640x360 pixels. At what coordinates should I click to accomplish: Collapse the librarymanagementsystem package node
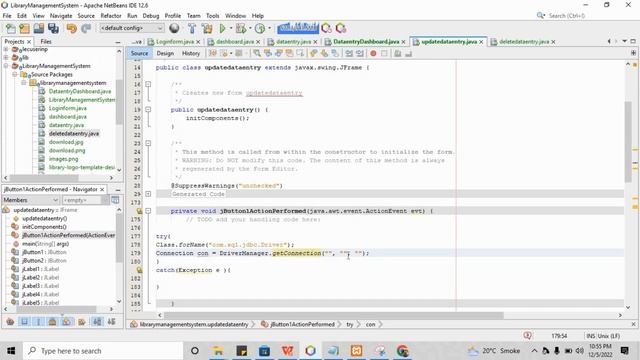[x=24, y=83]
